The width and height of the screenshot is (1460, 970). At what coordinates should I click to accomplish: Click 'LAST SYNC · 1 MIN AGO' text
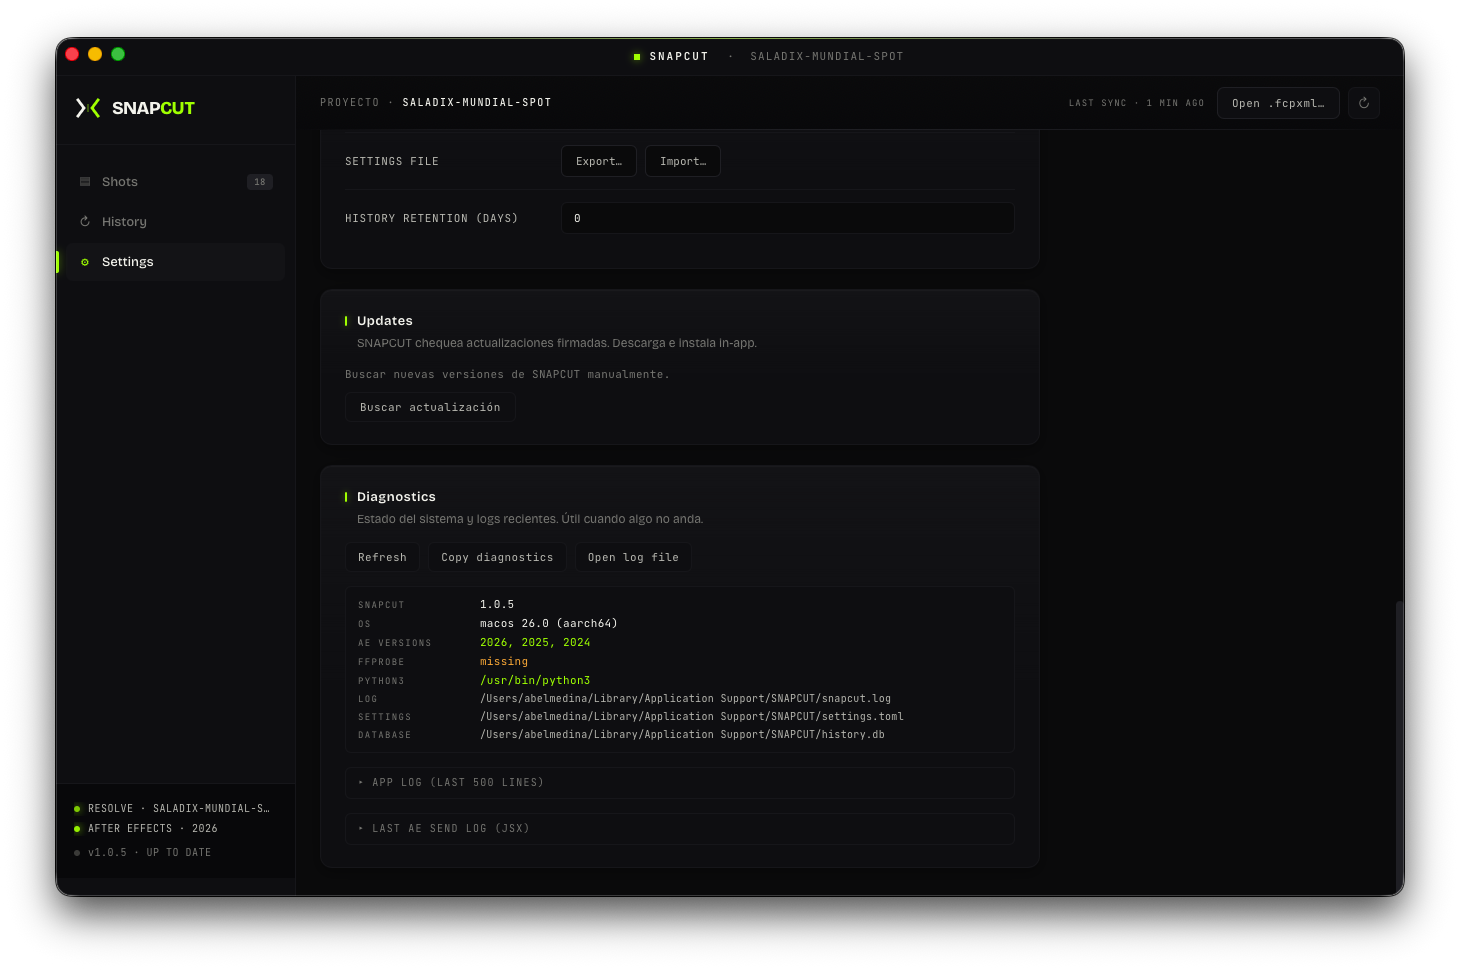[x=1136, y=103]
